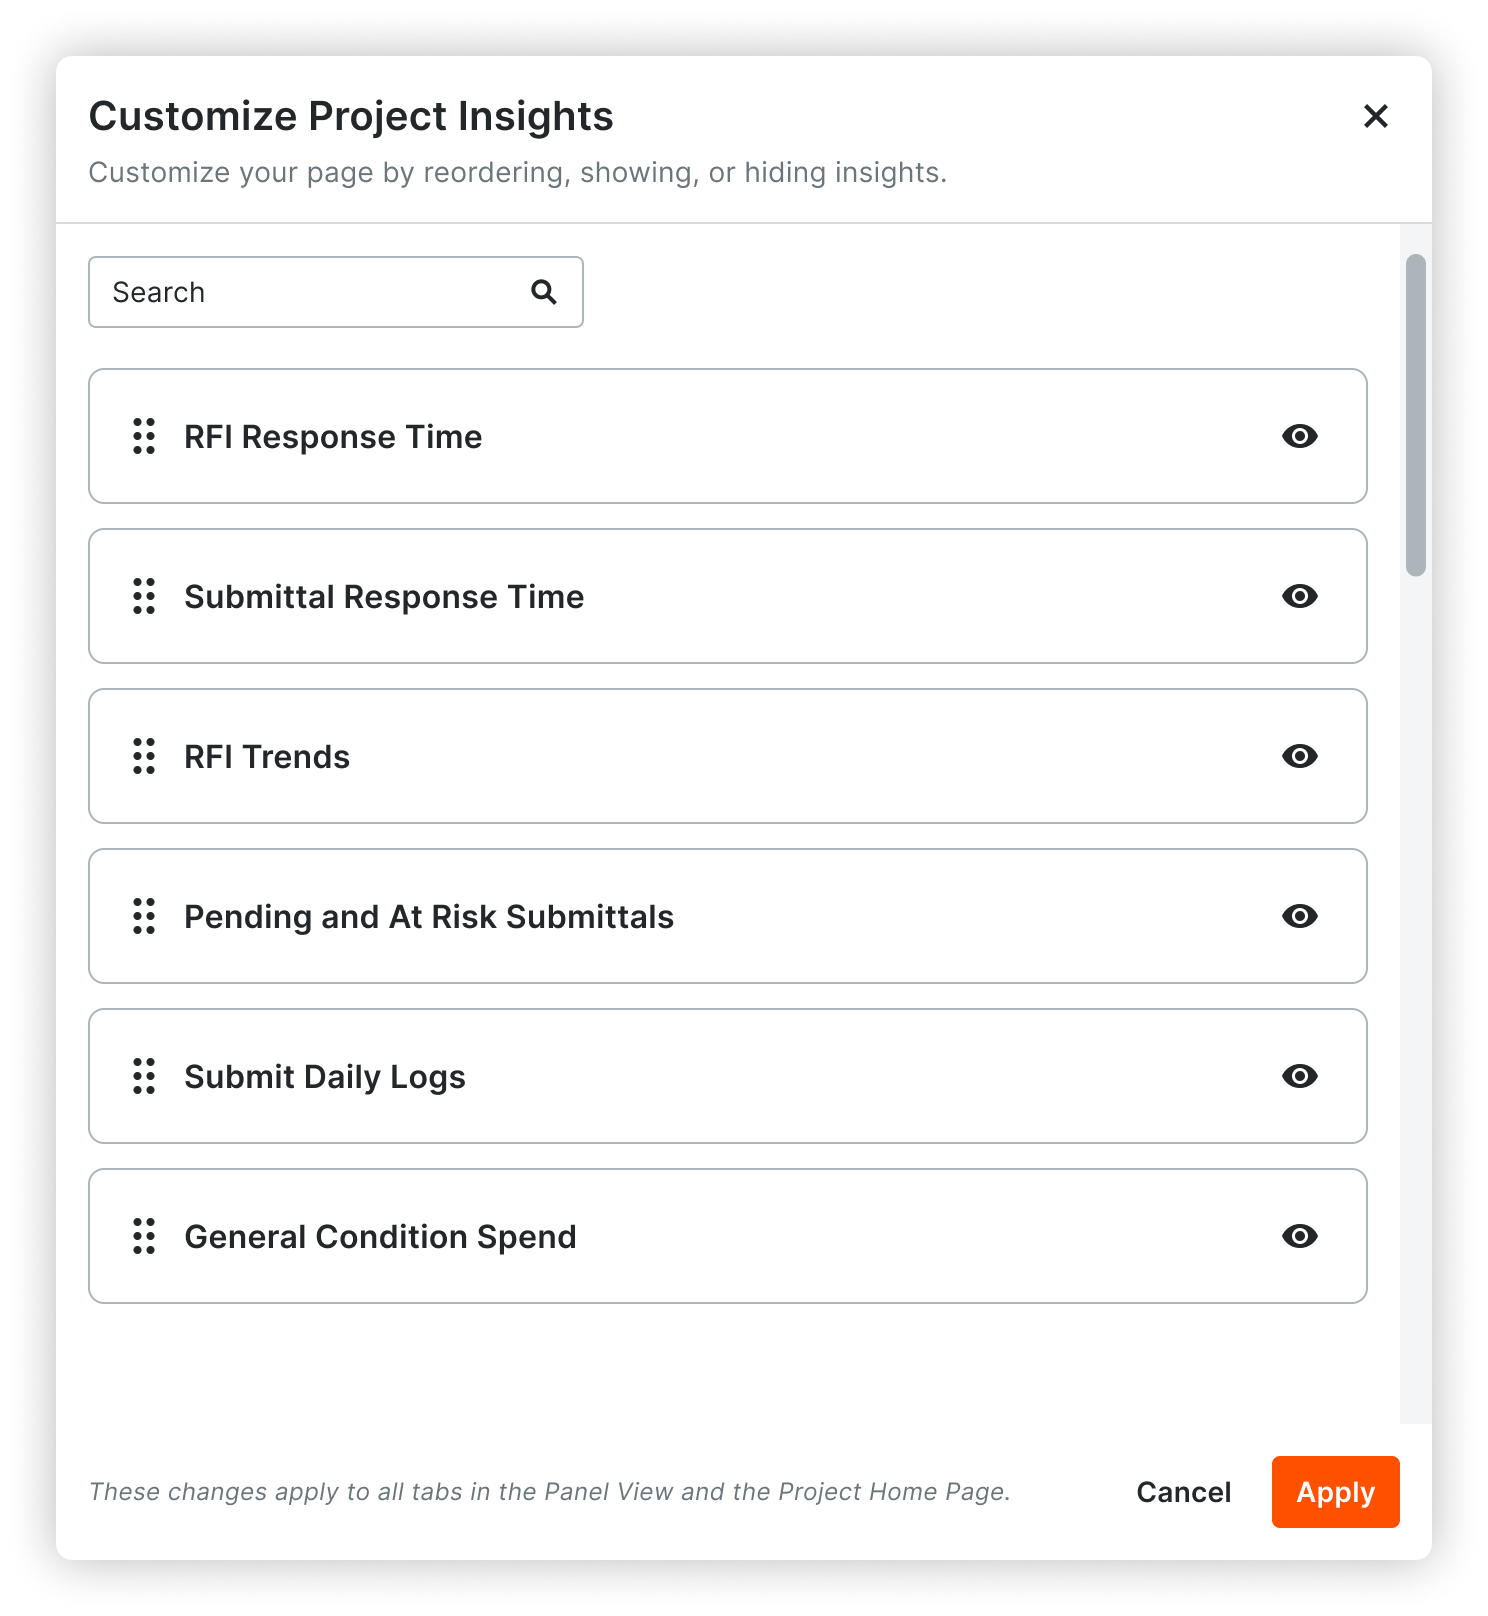The image size is (1488, 1616).
Task: Click the drag handle beside RFI Response Time
Action: point(143,436)
